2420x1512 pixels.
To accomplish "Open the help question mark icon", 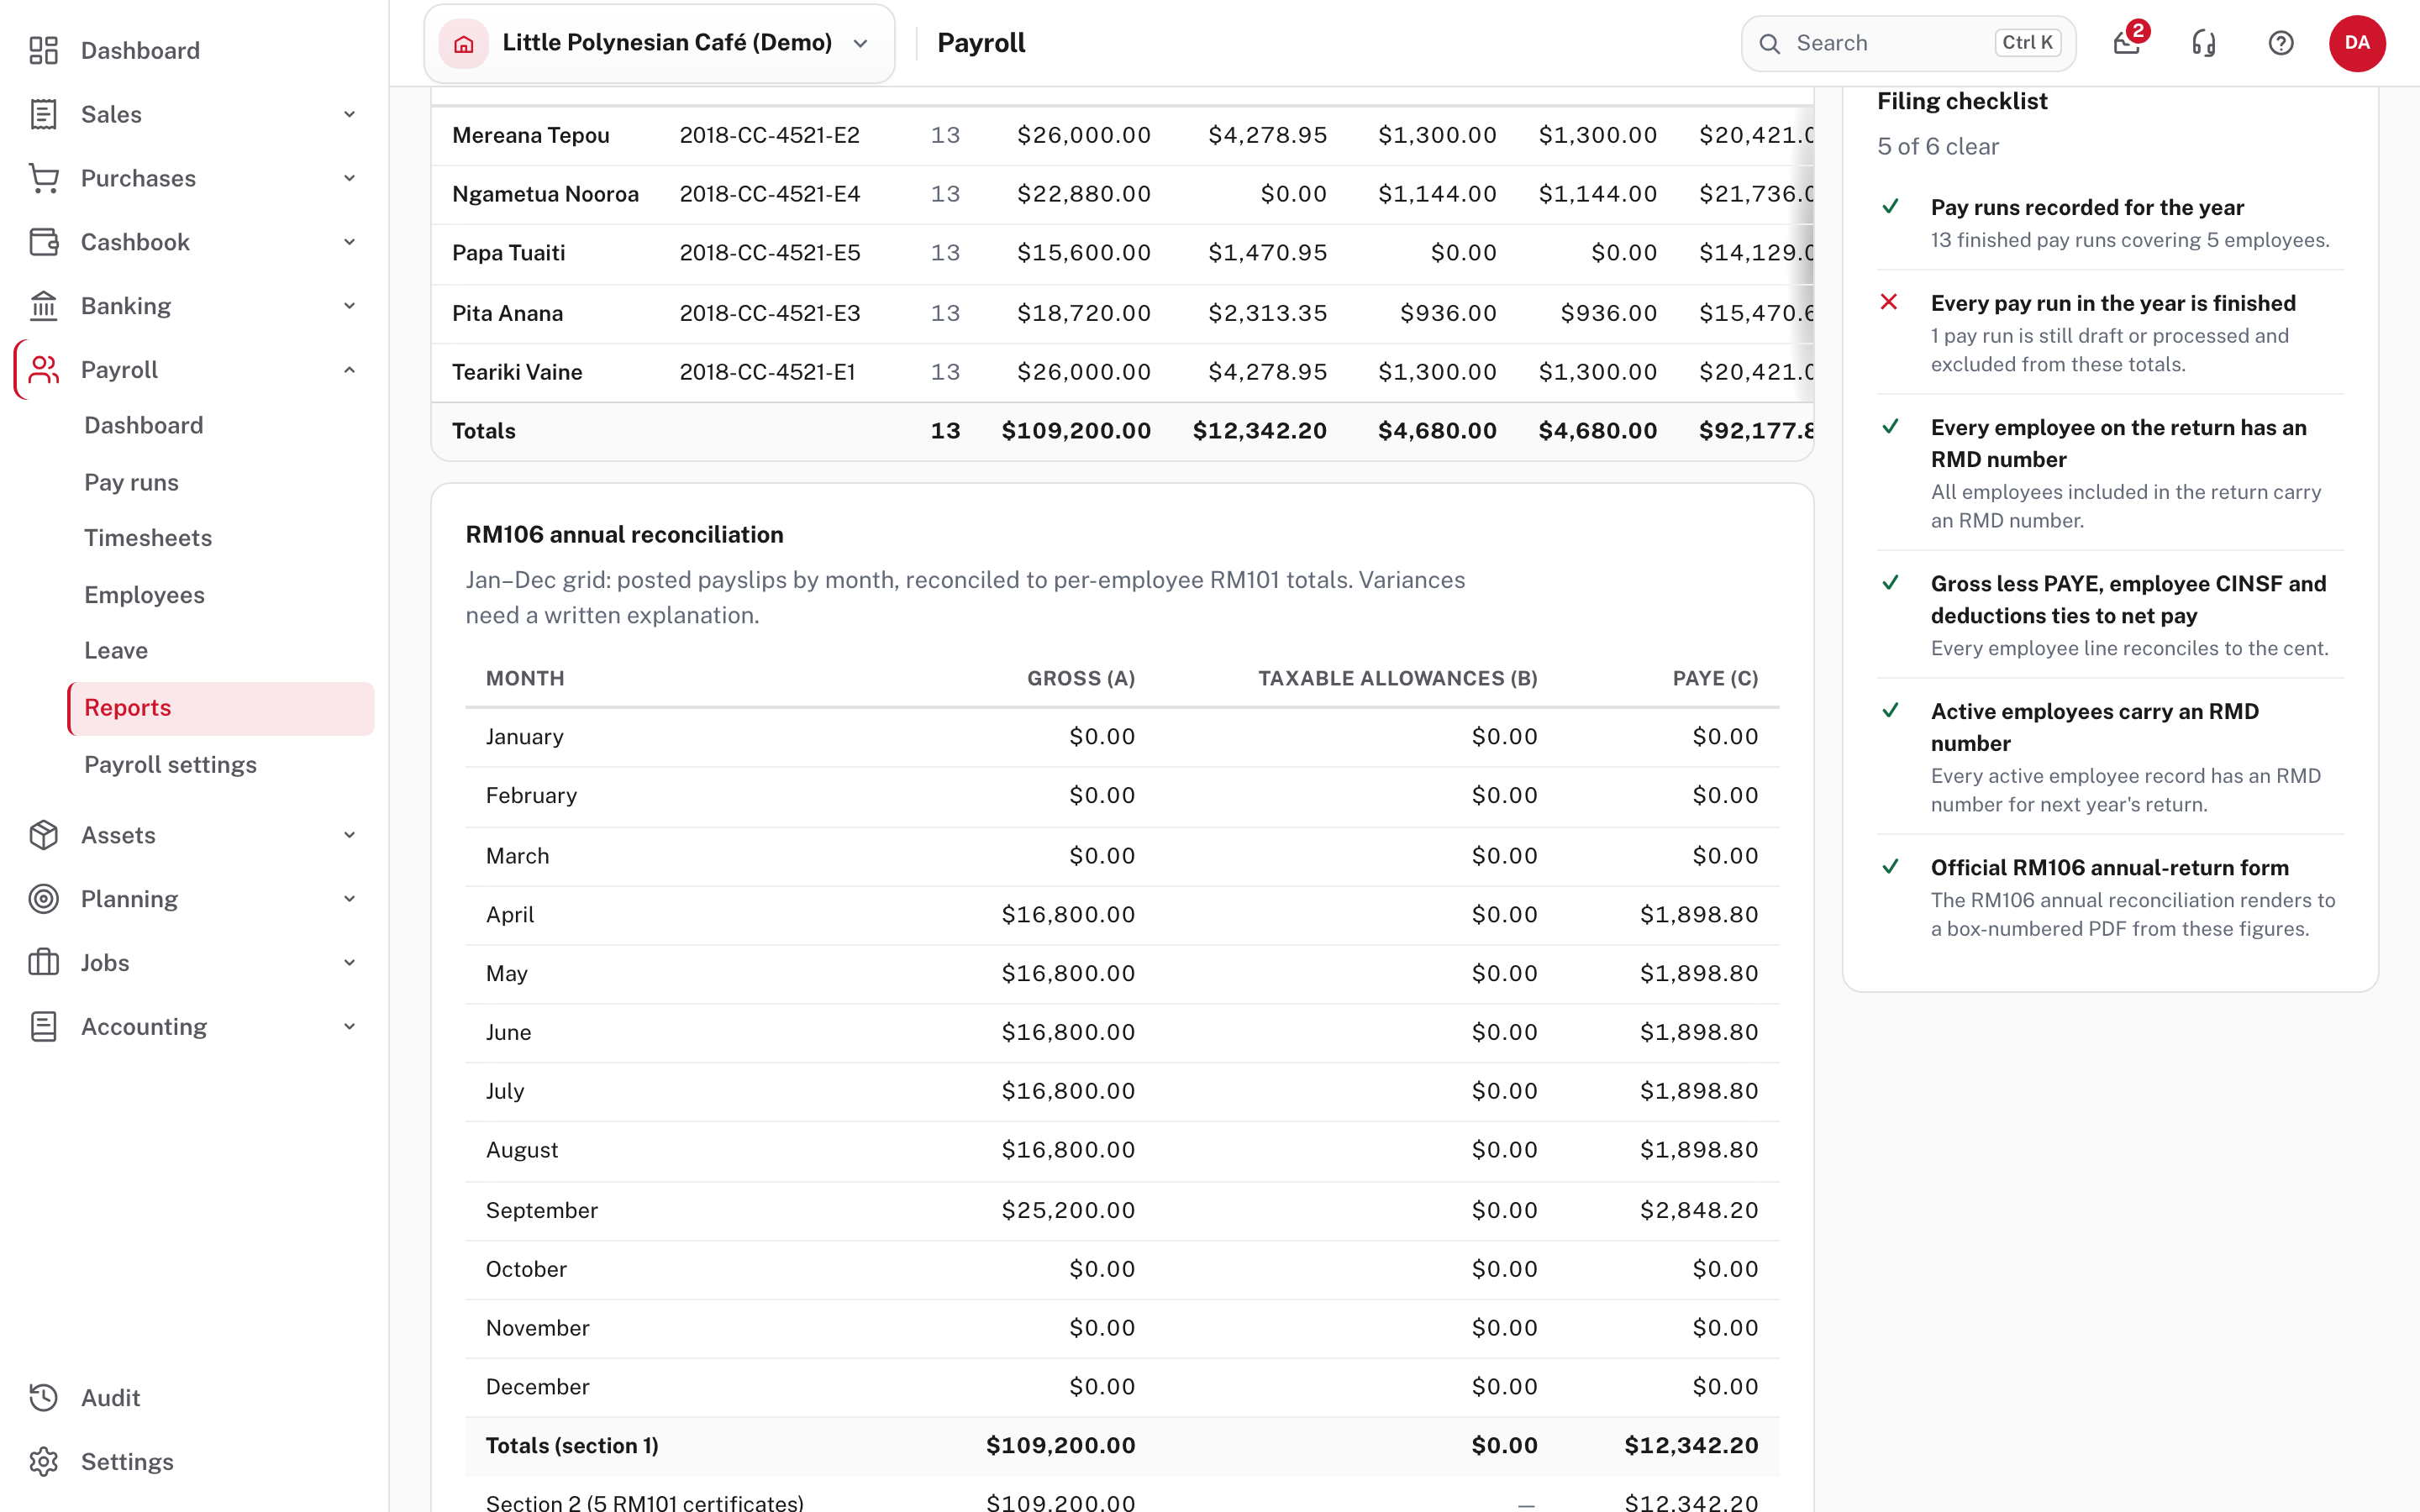I will 2281,43.
